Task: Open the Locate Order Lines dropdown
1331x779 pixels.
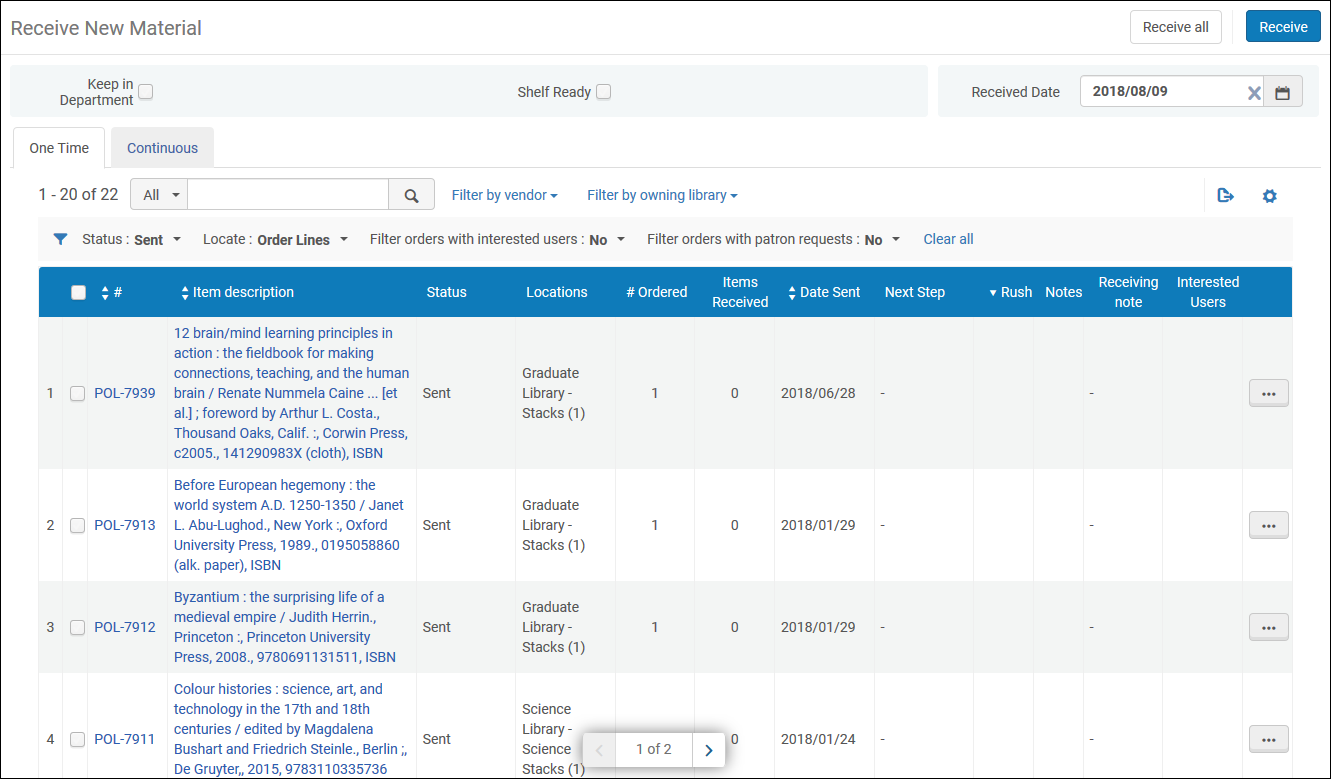Action: [275, 240]
